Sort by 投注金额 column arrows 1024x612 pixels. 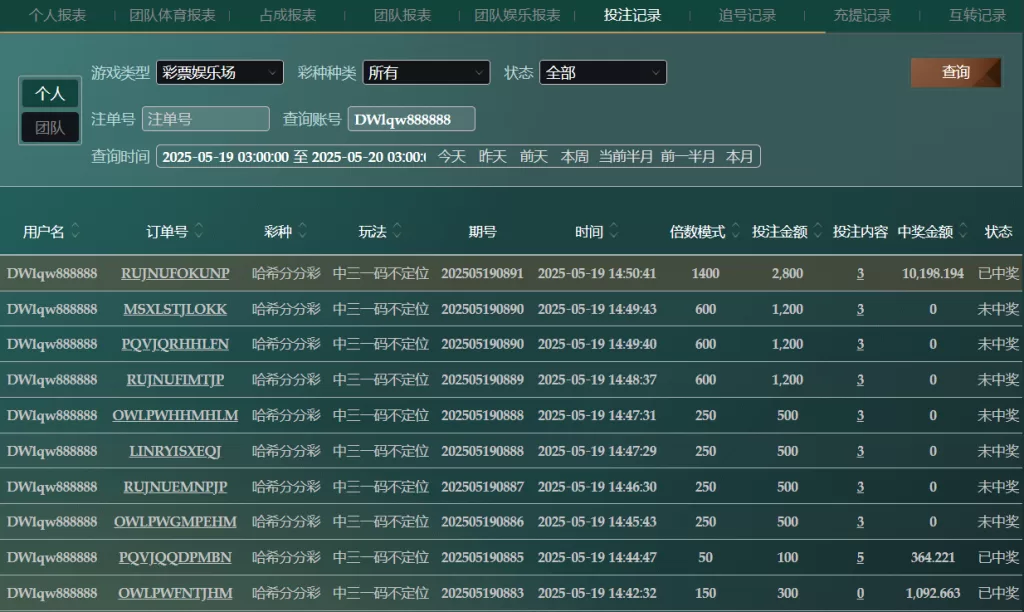tap(817, 231)
